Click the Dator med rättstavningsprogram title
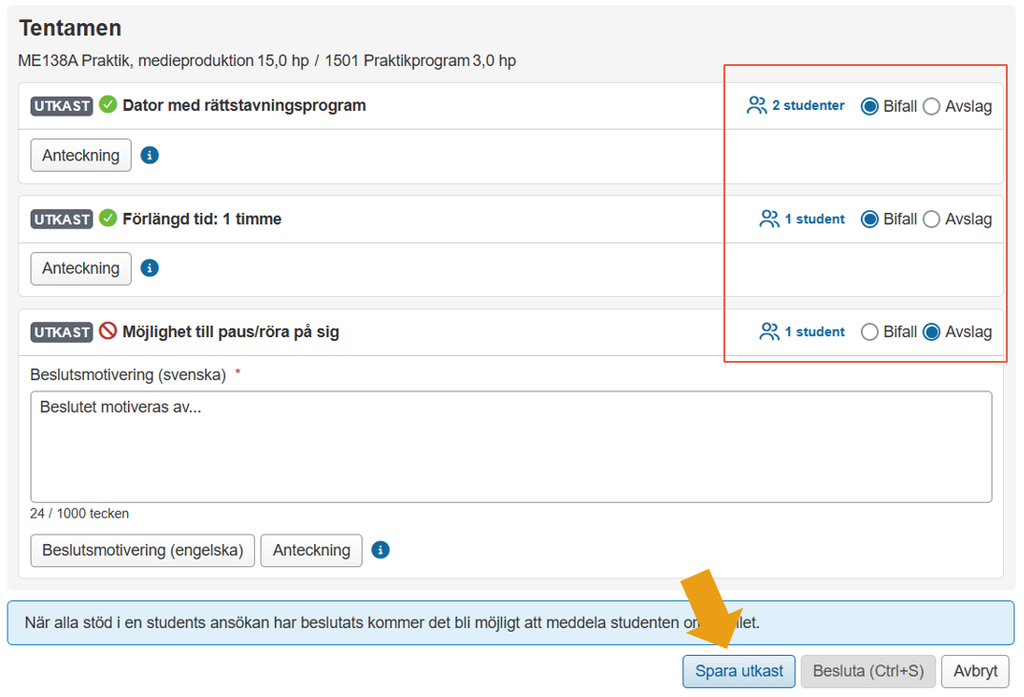This screenshot has width=1024, height=697. coord(244,105)
